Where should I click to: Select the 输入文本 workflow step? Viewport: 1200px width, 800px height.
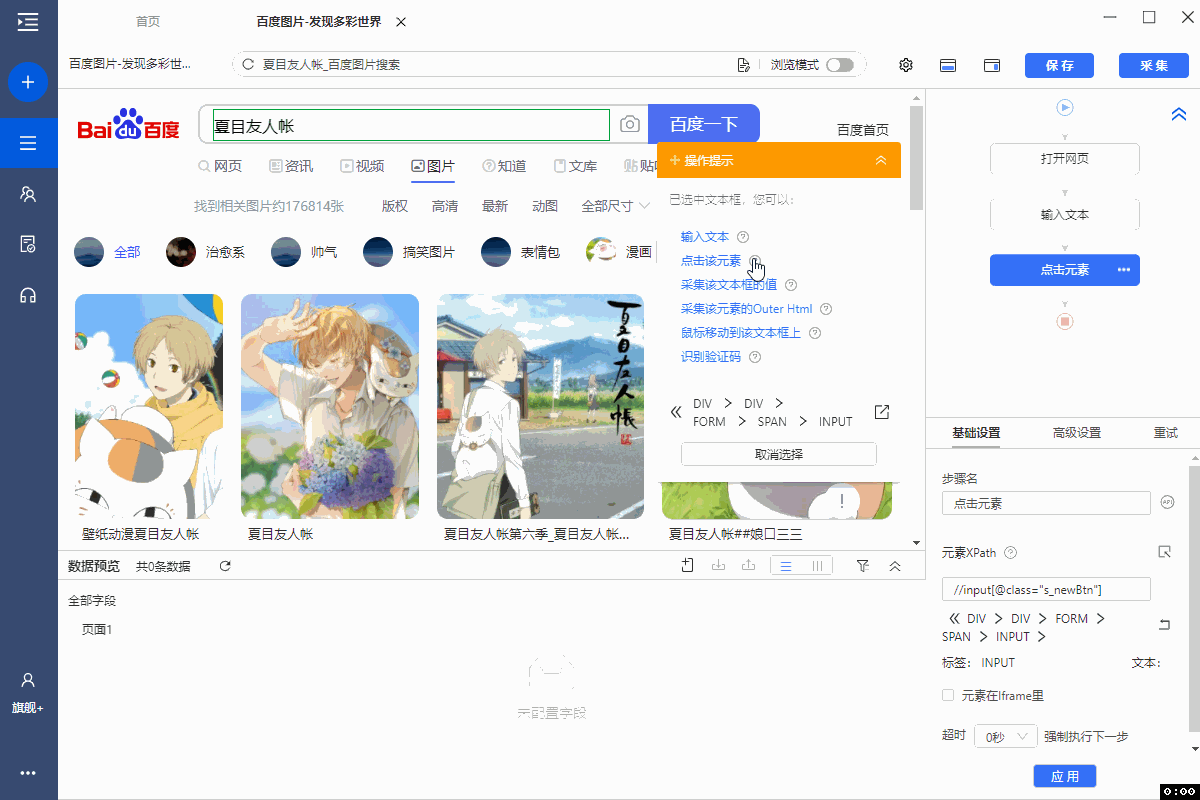tap(1065, 214)
